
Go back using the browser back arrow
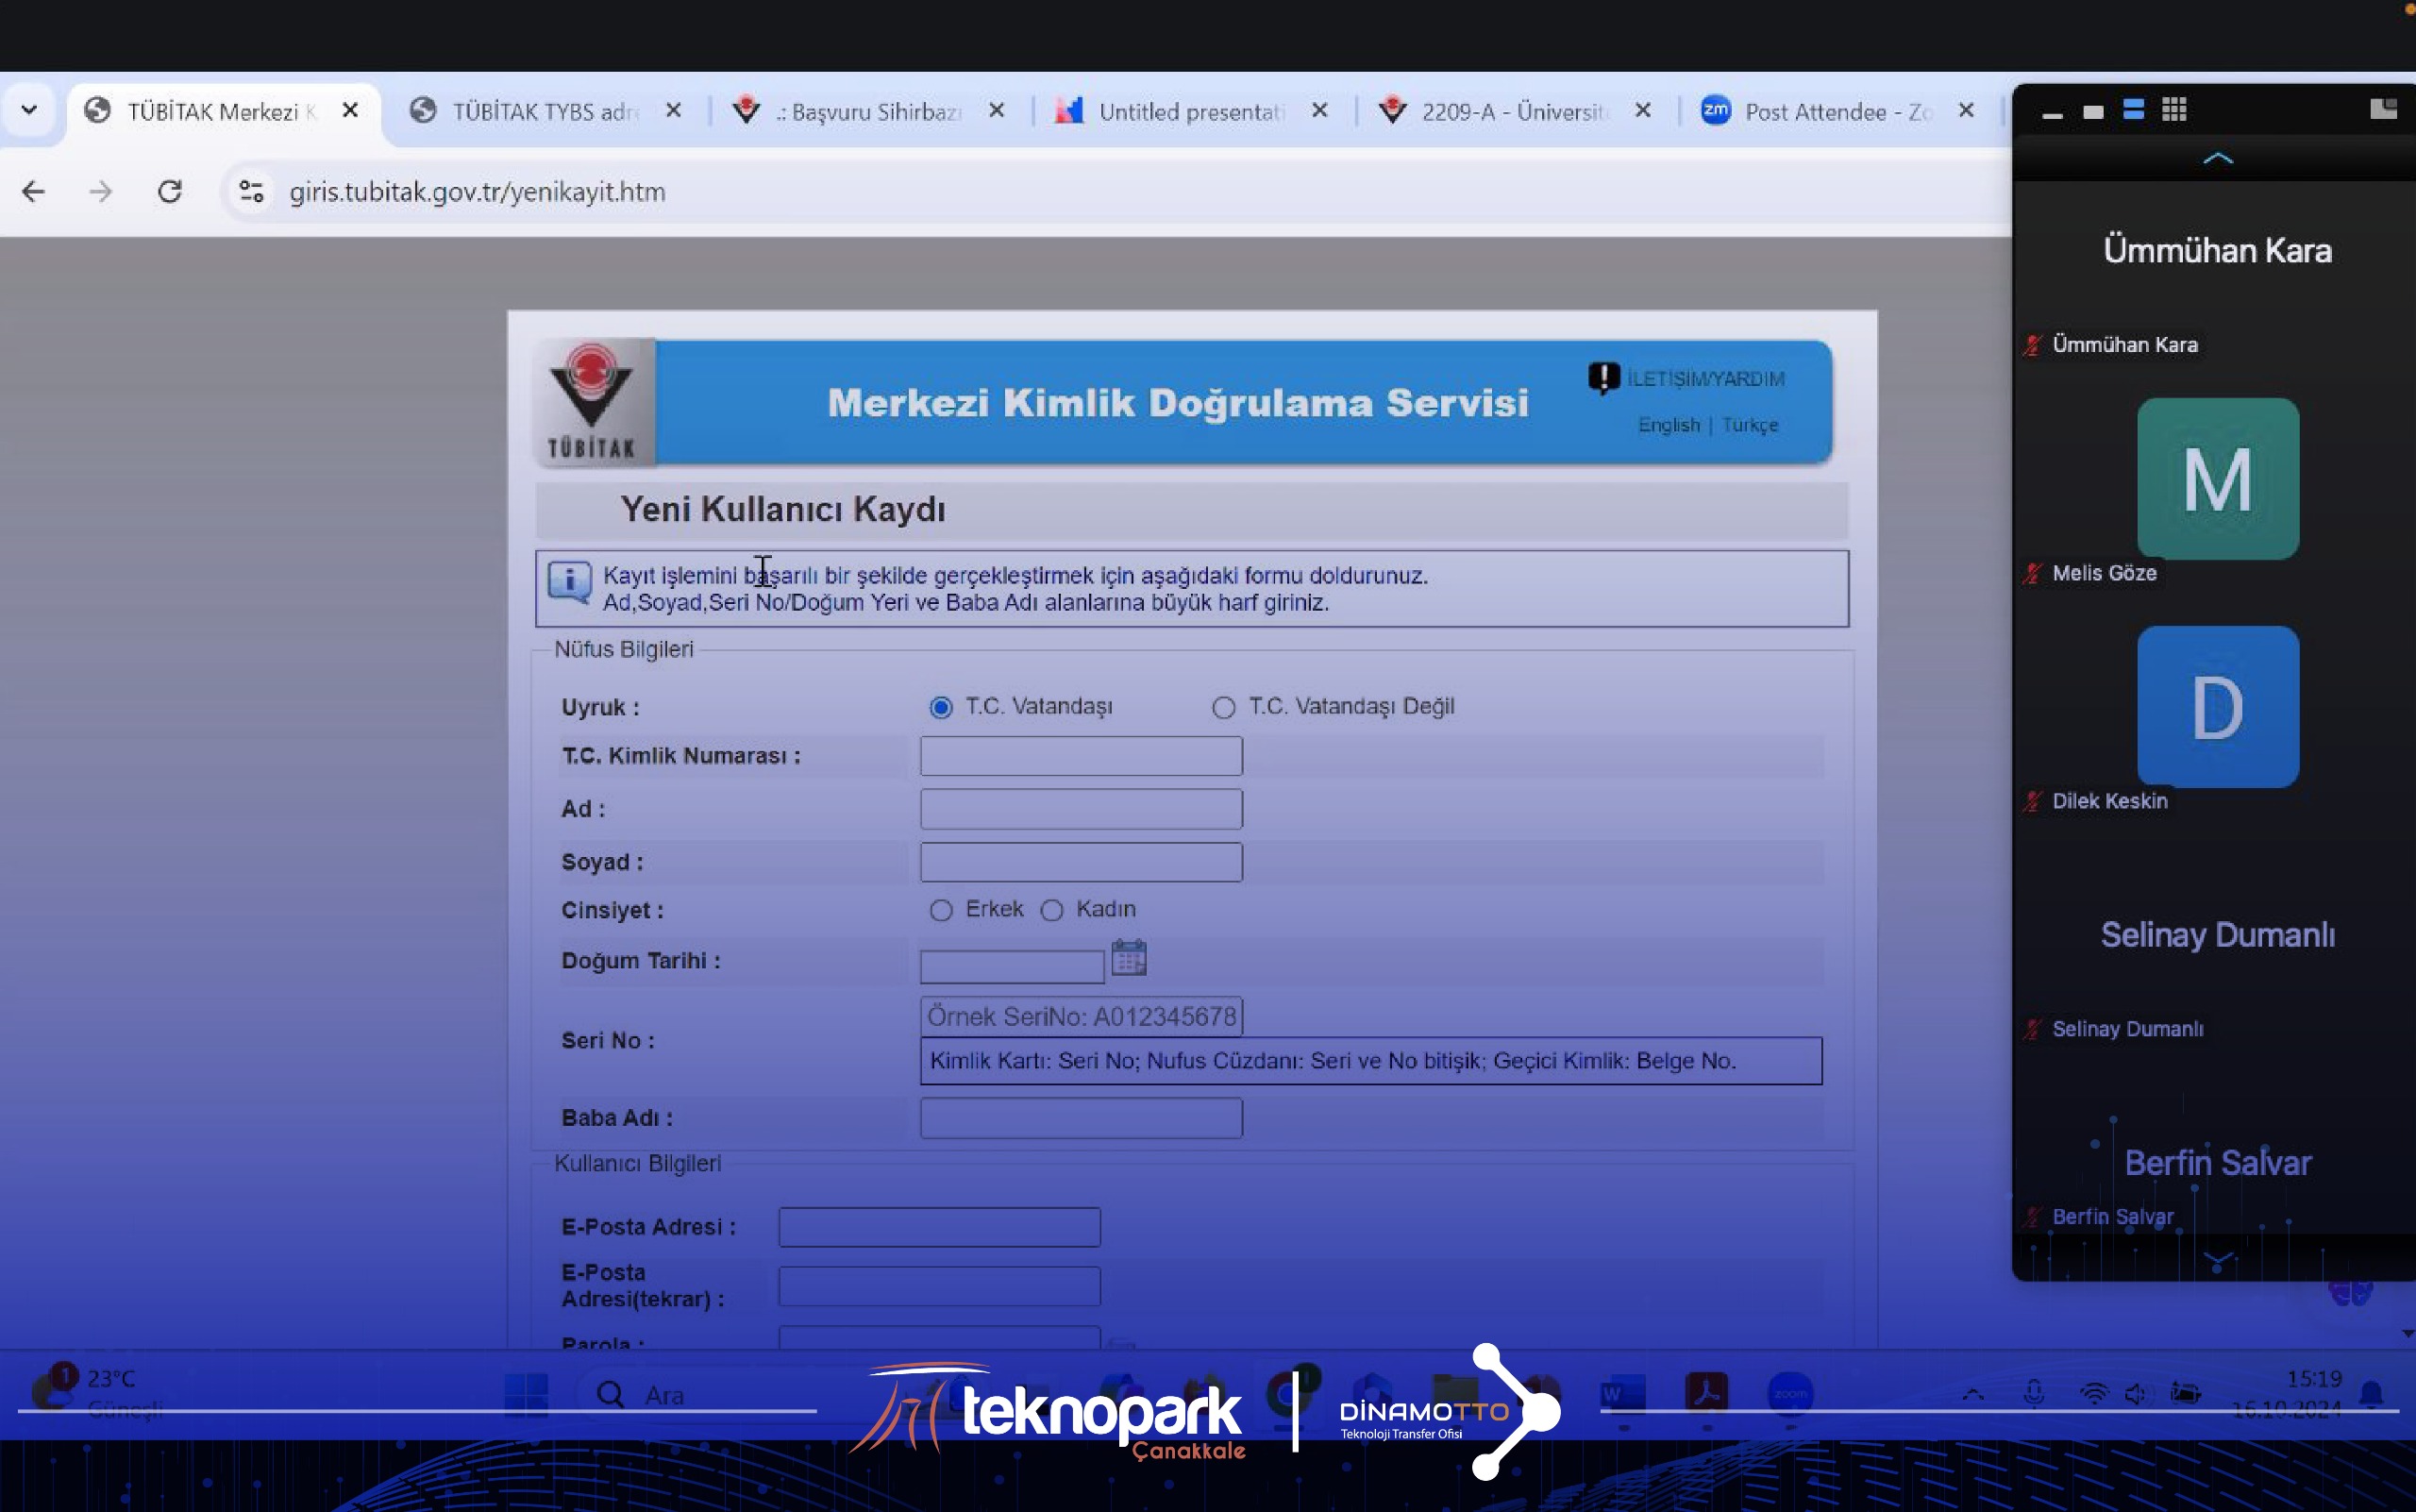click(x=33, y=191)
